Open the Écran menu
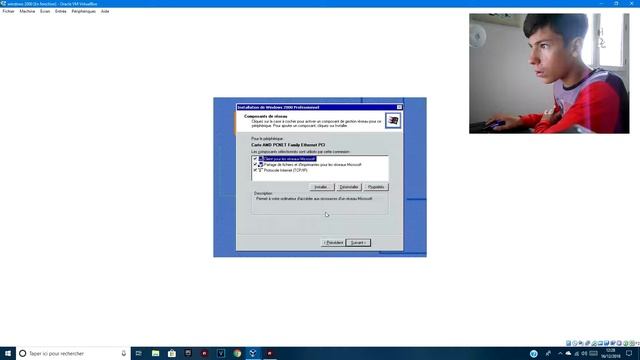The width and height of the screenshot is (640, 360). pyautogui.click(x=45, y=11)
